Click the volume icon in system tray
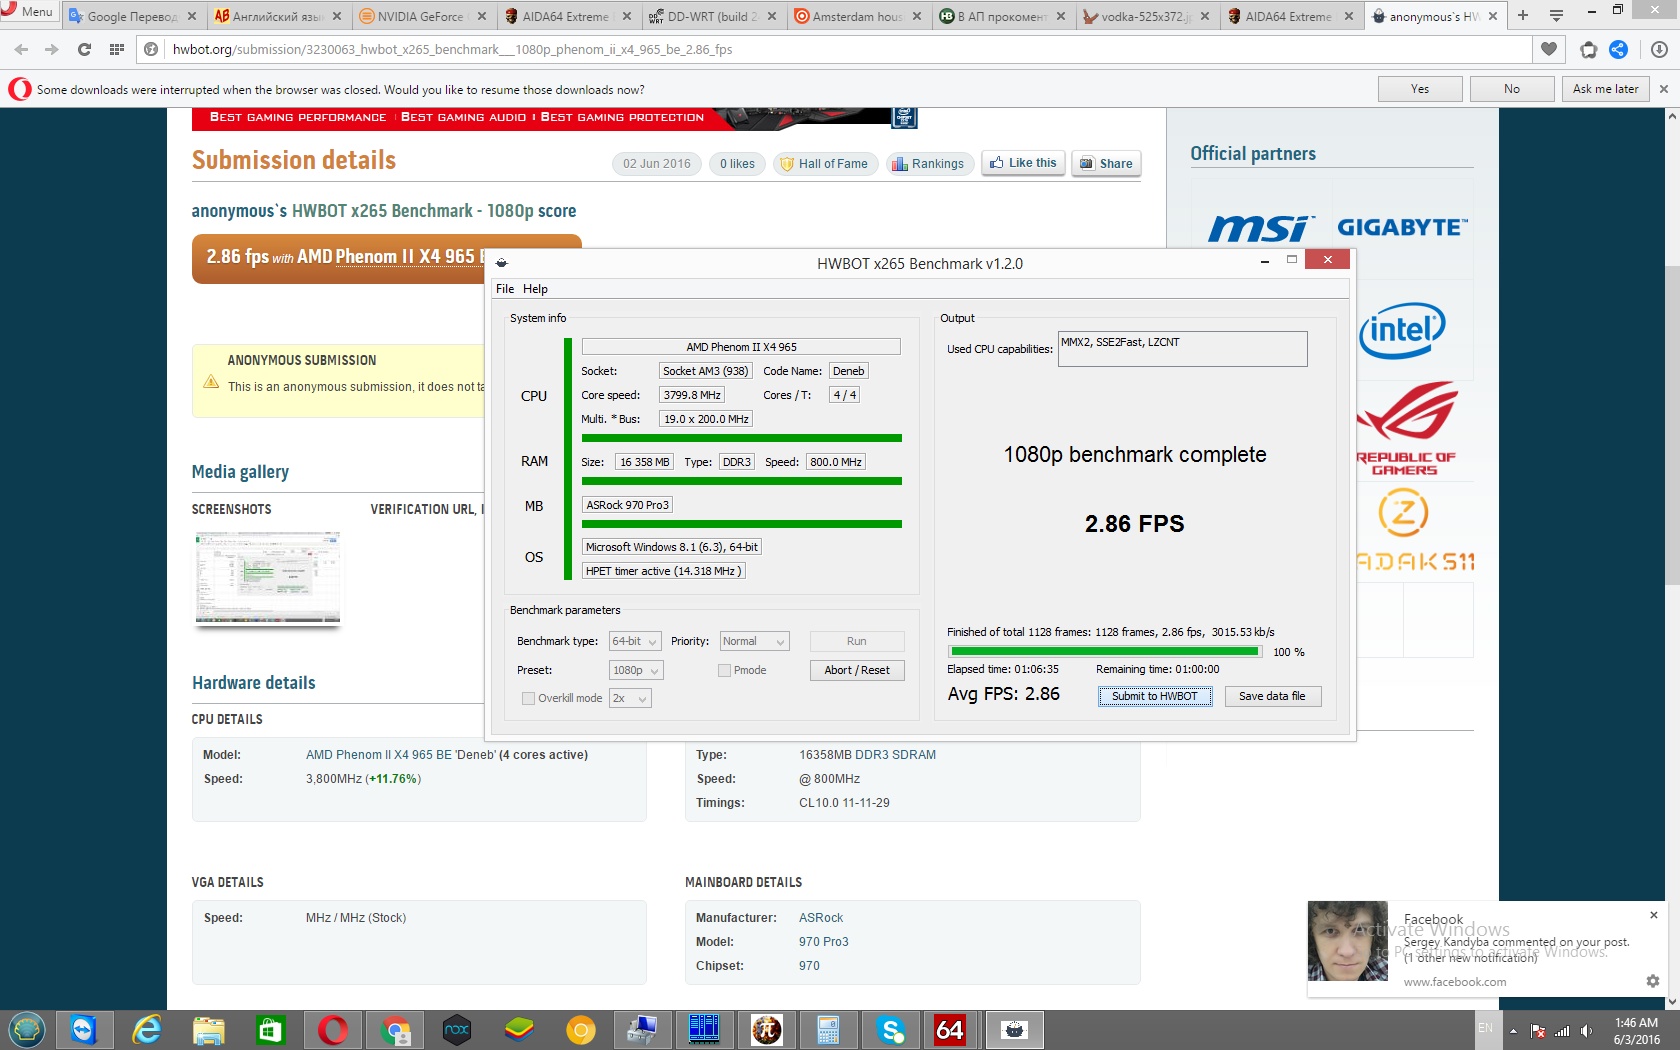The image size is (1680, 1050). click(x=1587, y=1031)
